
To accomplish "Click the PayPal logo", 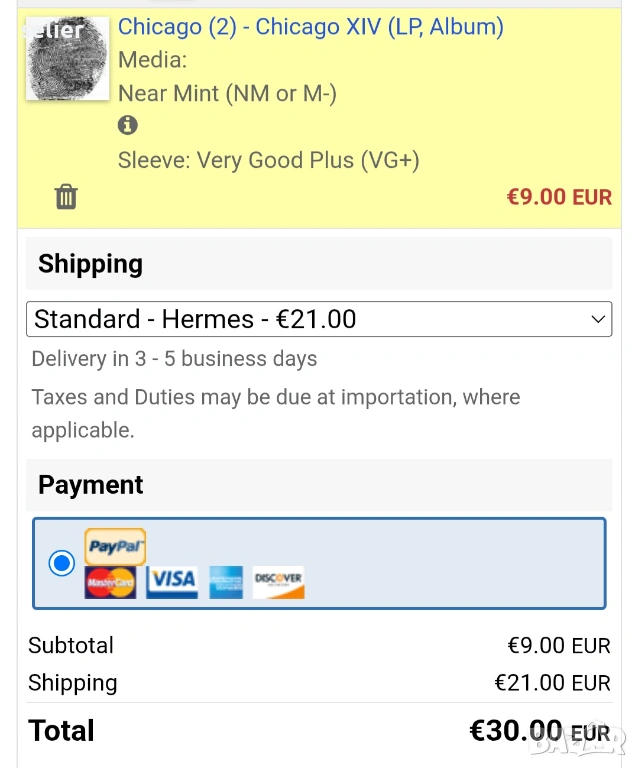I will [x=115, y=546].
